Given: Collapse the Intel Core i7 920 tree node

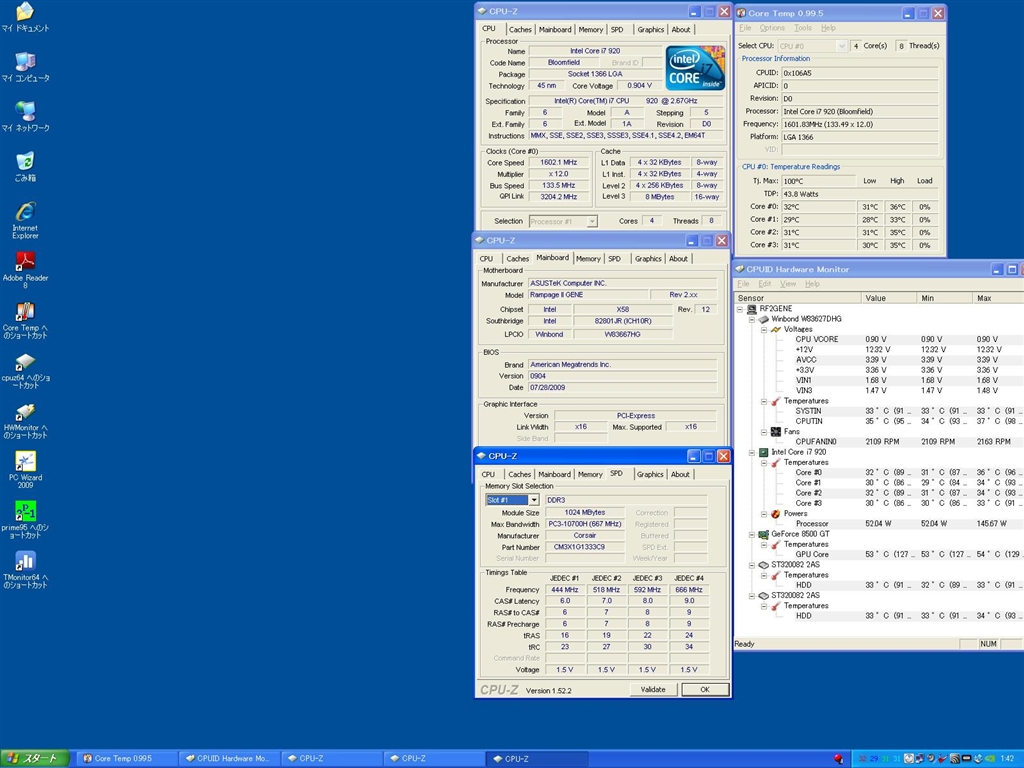Looking at the screenshot, I should coord(750,452).
